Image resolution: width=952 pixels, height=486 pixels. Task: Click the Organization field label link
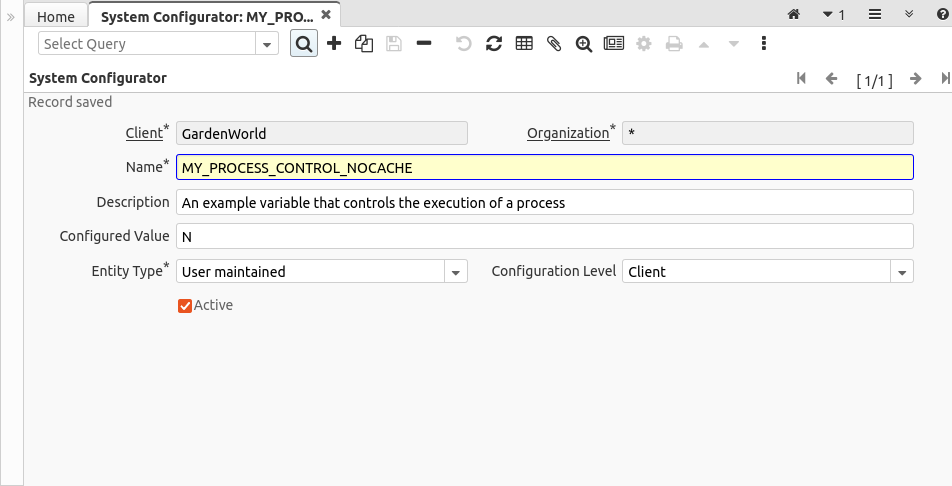point(568,133)
